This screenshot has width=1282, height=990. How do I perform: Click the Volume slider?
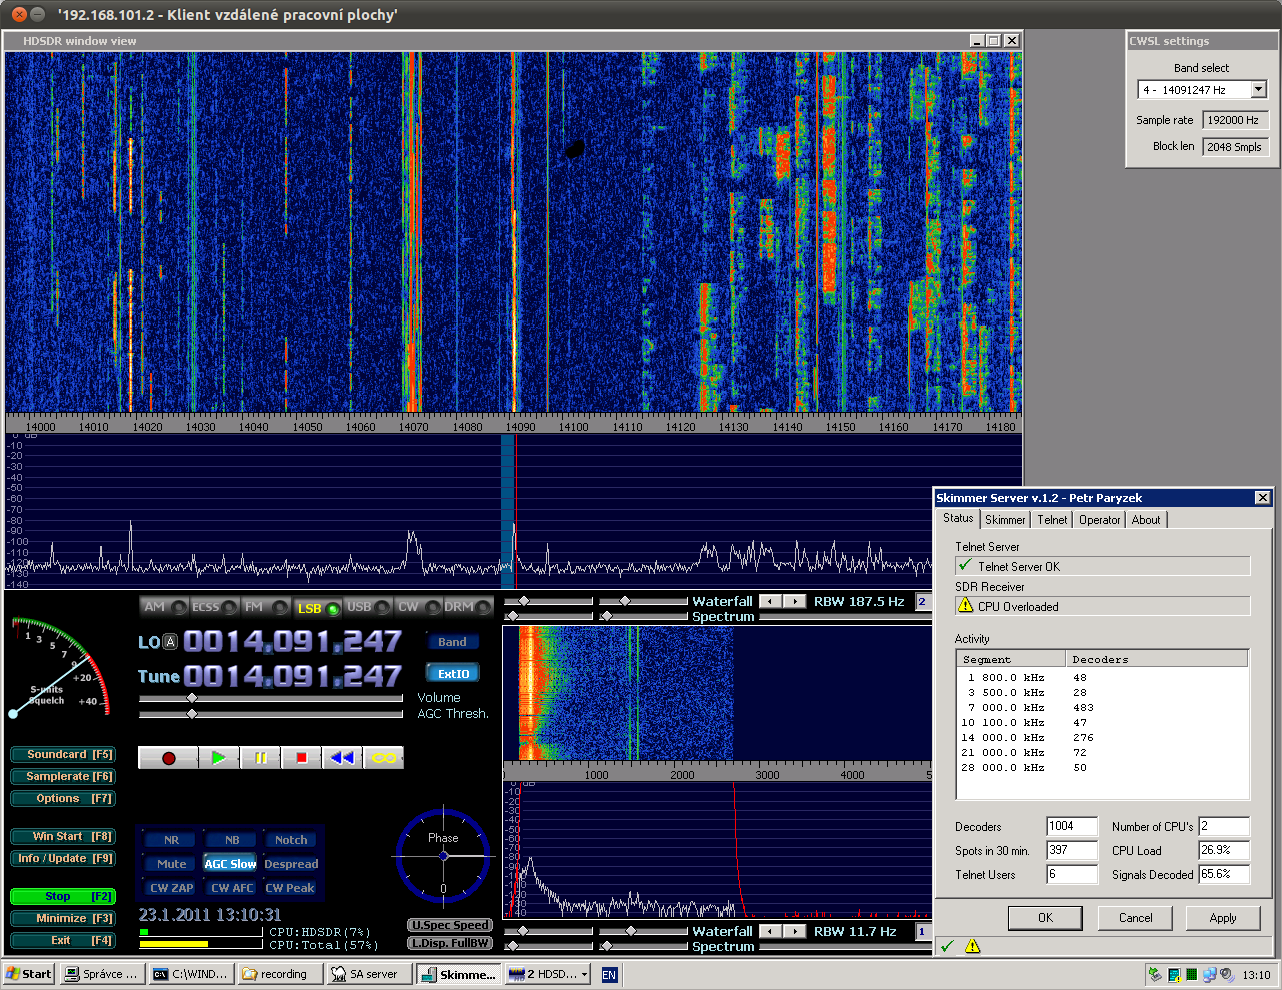(270, 698)
